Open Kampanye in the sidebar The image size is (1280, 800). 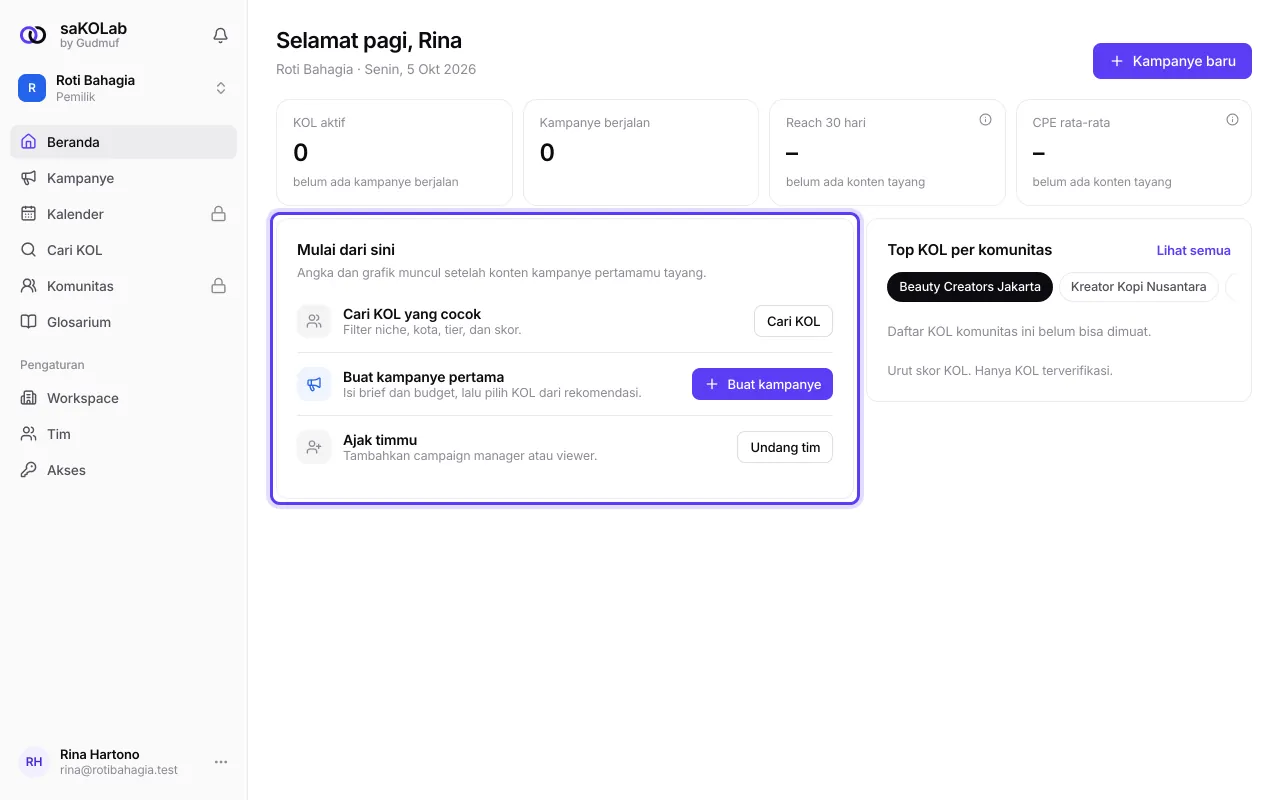pyautogui.click(x=124, y=178)
